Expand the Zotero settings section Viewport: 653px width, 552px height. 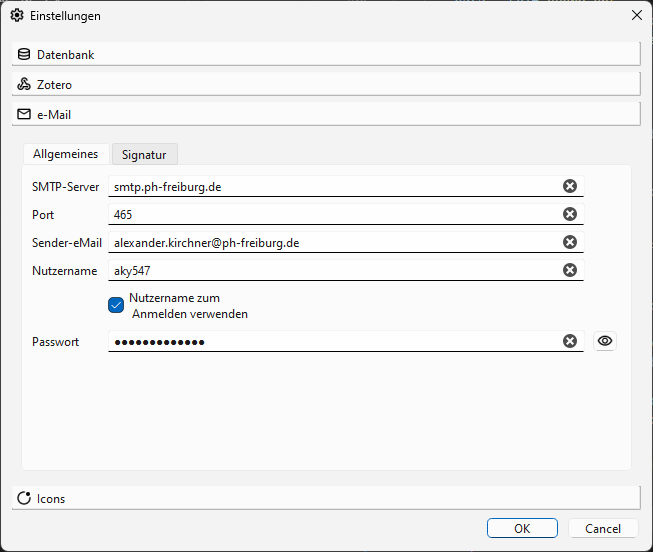pos(325,85)
